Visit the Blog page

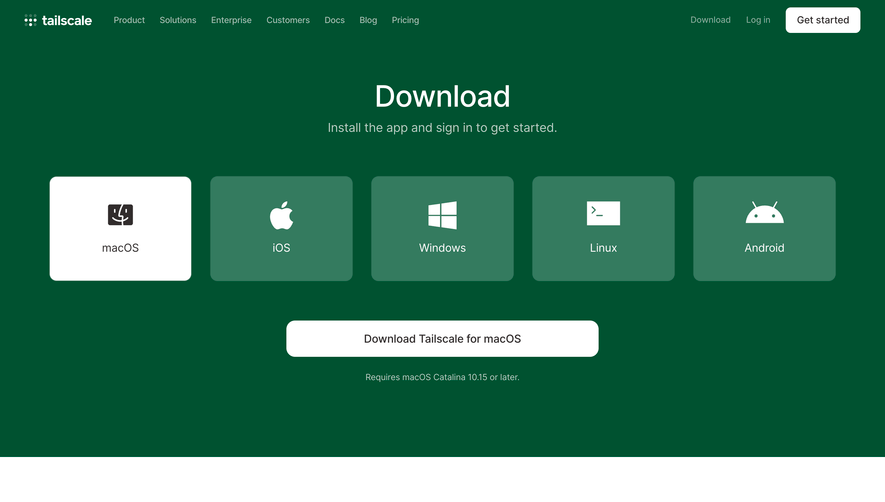[x=368, y=20]
